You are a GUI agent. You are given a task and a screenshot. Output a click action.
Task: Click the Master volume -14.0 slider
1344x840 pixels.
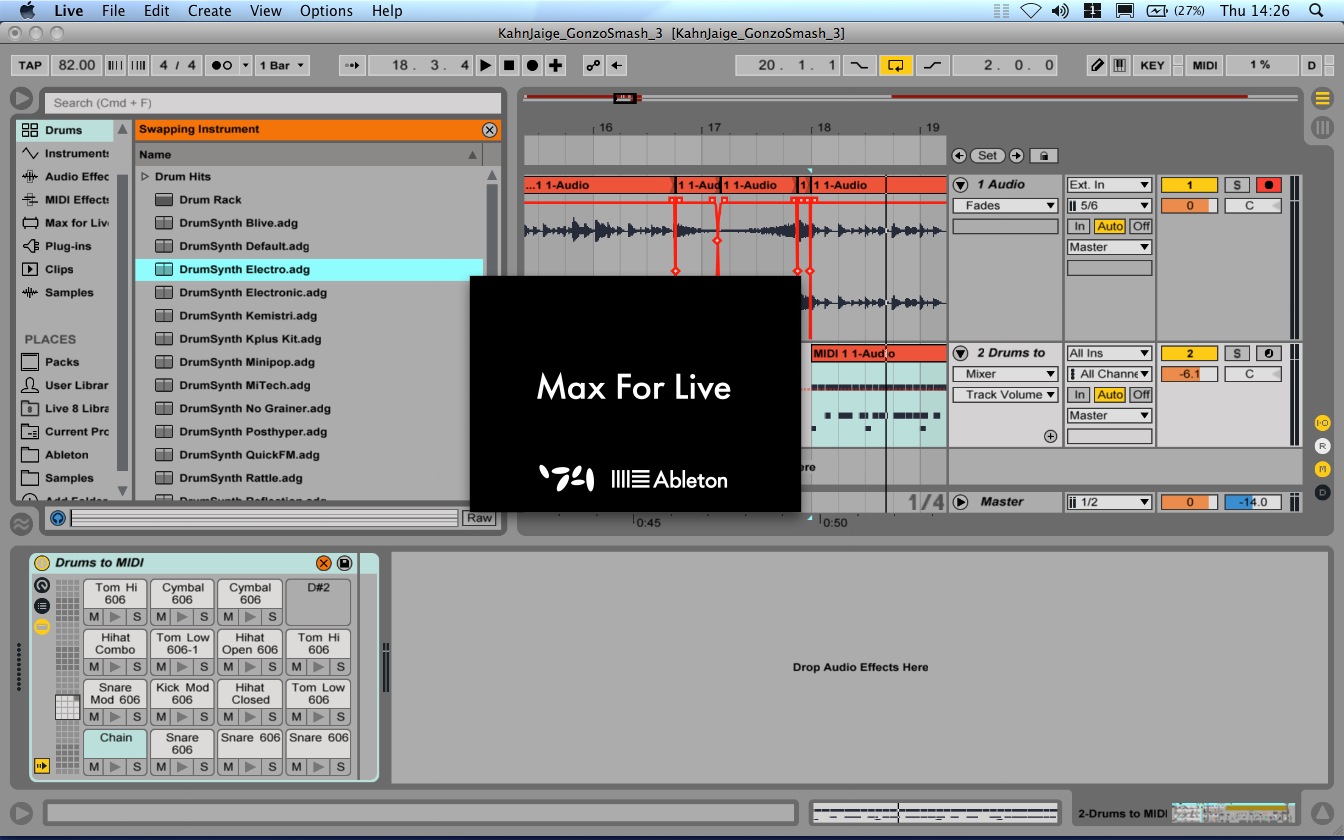pos(1252,502)
